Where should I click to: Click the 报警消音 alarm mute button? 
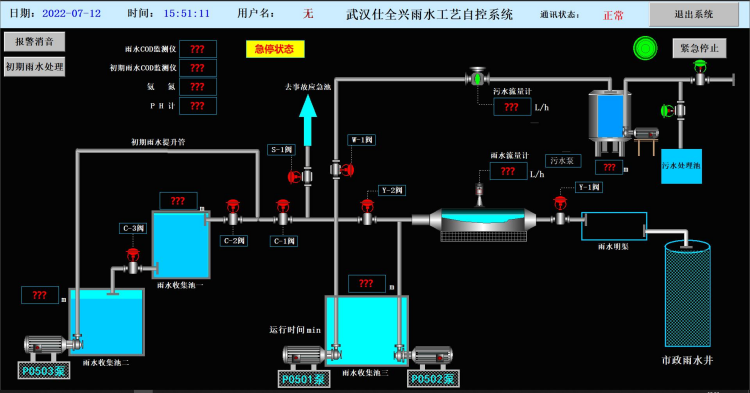tap(34, 42)
